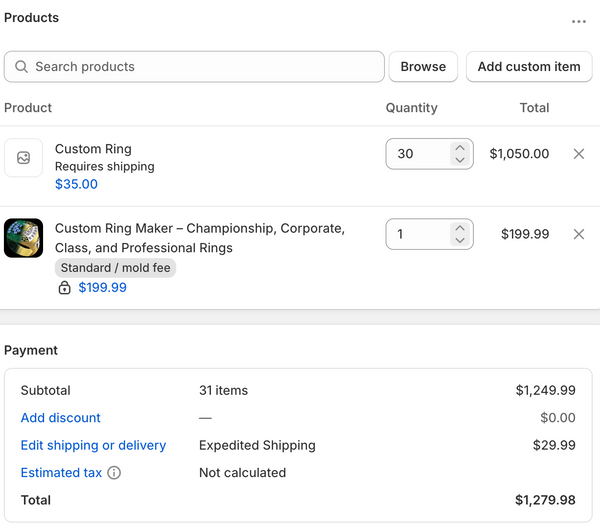The width and height of the screenshot is (600, 529).
Task: Decrease Custom Ring quantity with down arrow
Action: pos(460,160)
